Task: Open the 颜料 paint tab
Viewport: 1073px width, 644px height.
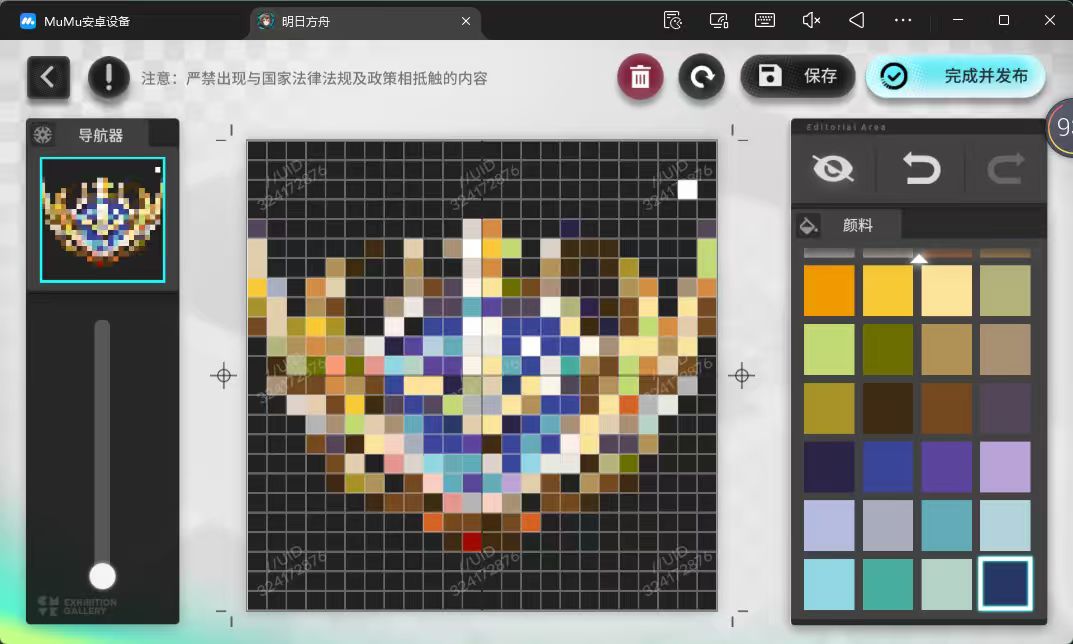Action: tap(857, 225)
